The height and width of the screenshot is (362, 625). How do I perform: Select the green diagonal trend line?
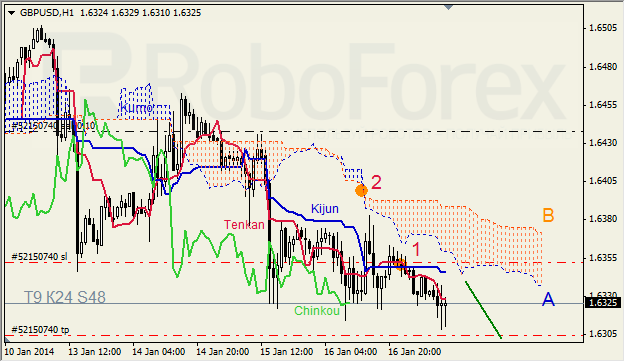tap(483, 310)
